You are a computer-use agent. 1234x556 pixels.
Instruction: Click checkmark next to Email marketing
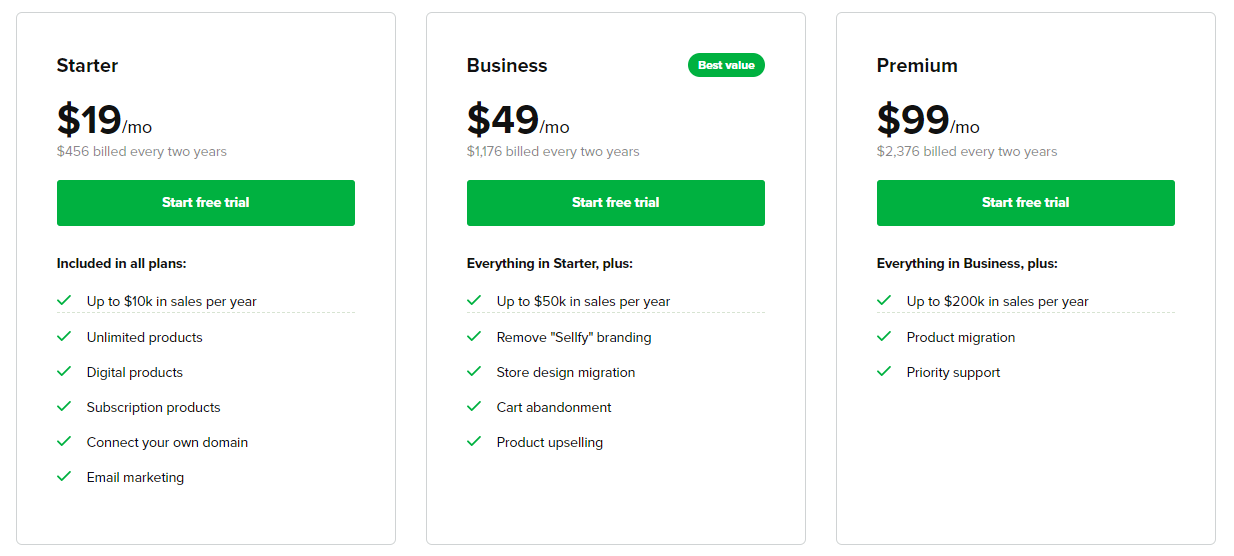pyautogui.click(x=64, y=476)
